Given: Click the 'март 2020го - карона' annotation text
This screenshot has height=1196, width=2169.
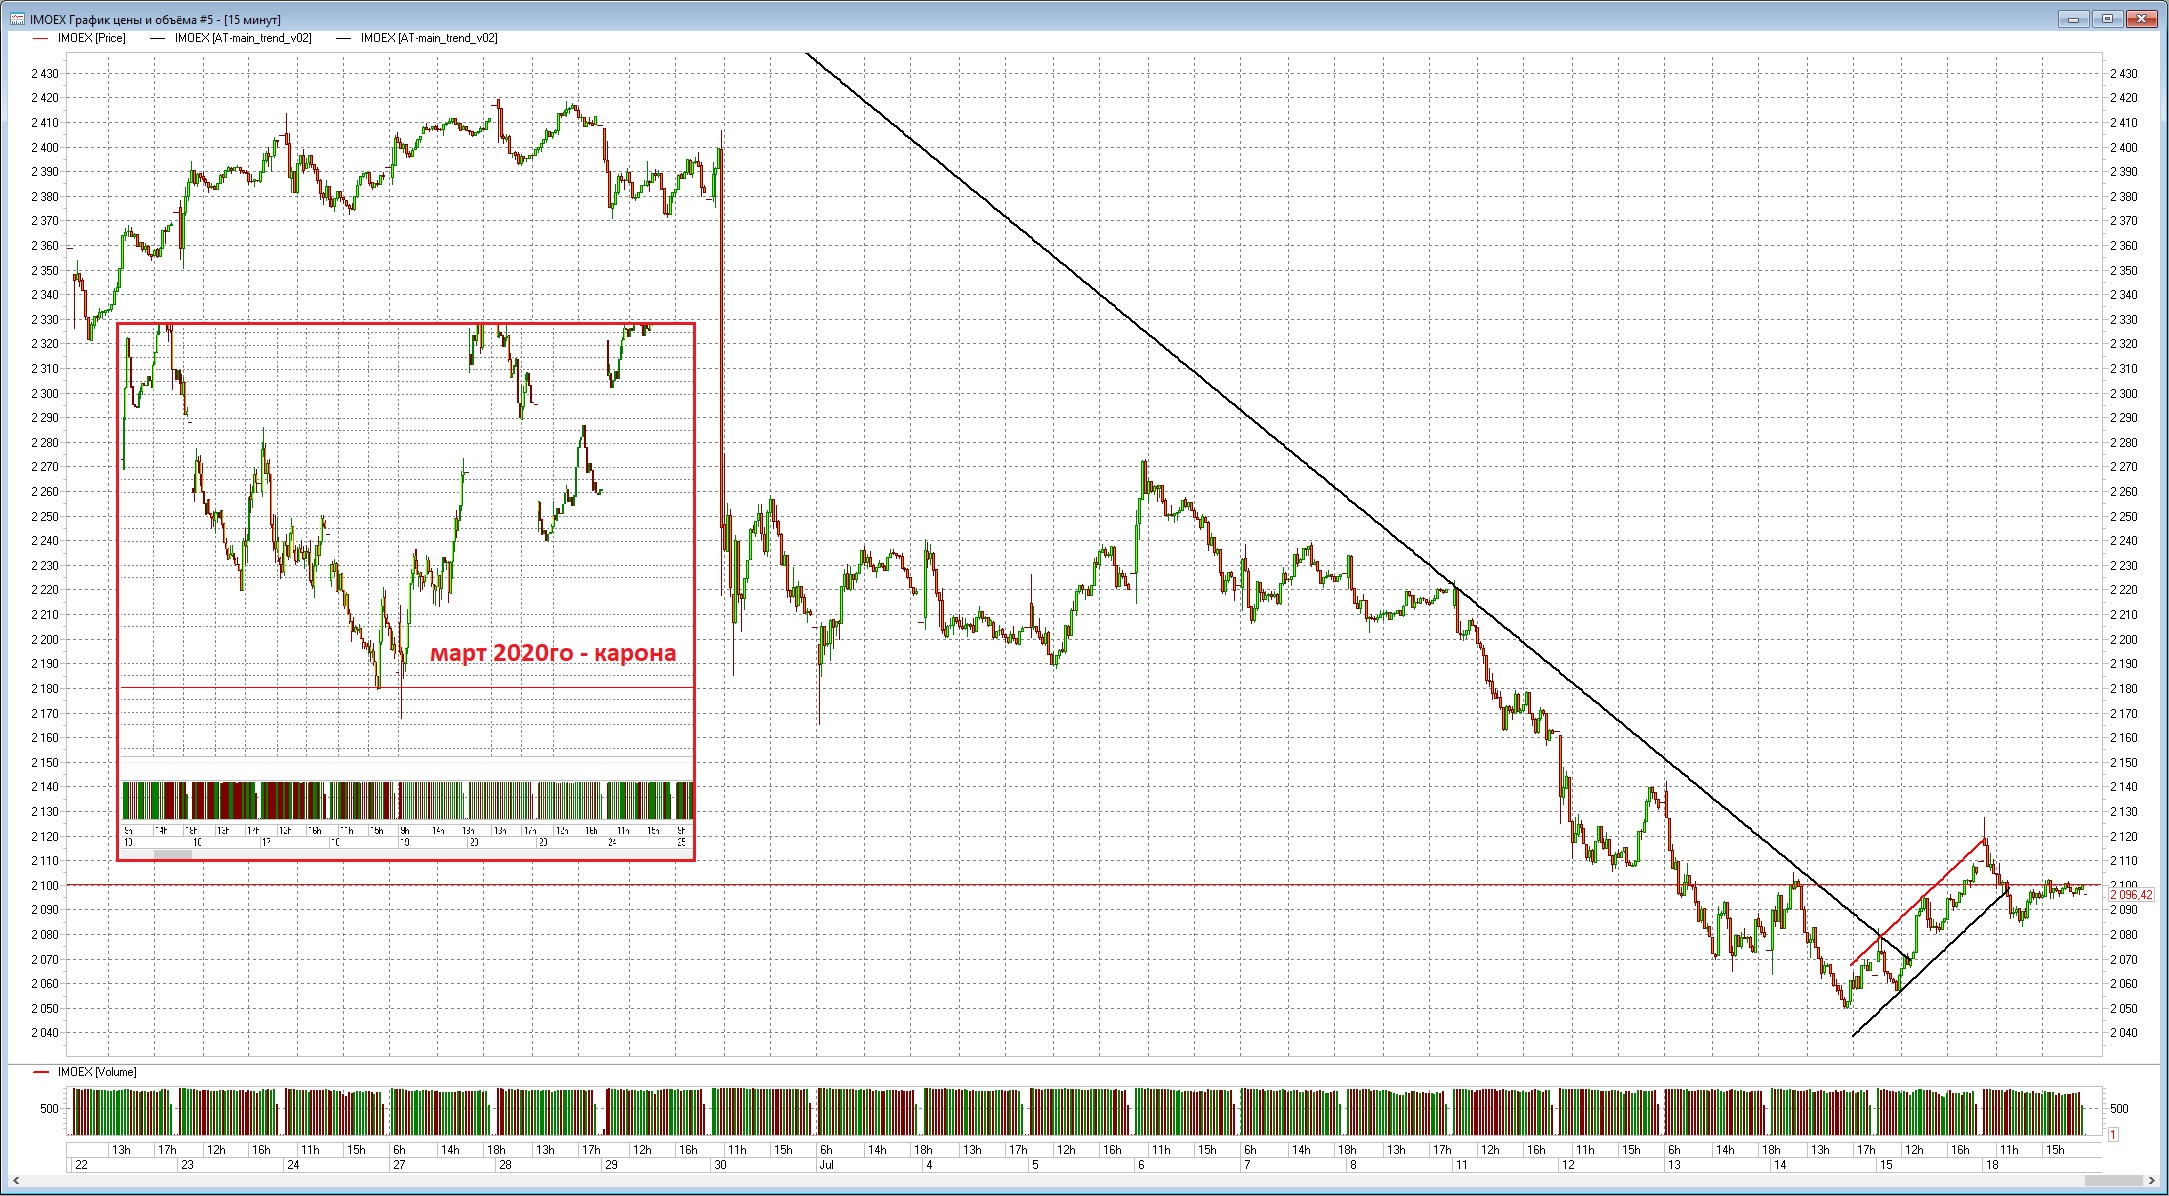Looking at the screenshot, I should pos(553,653).
